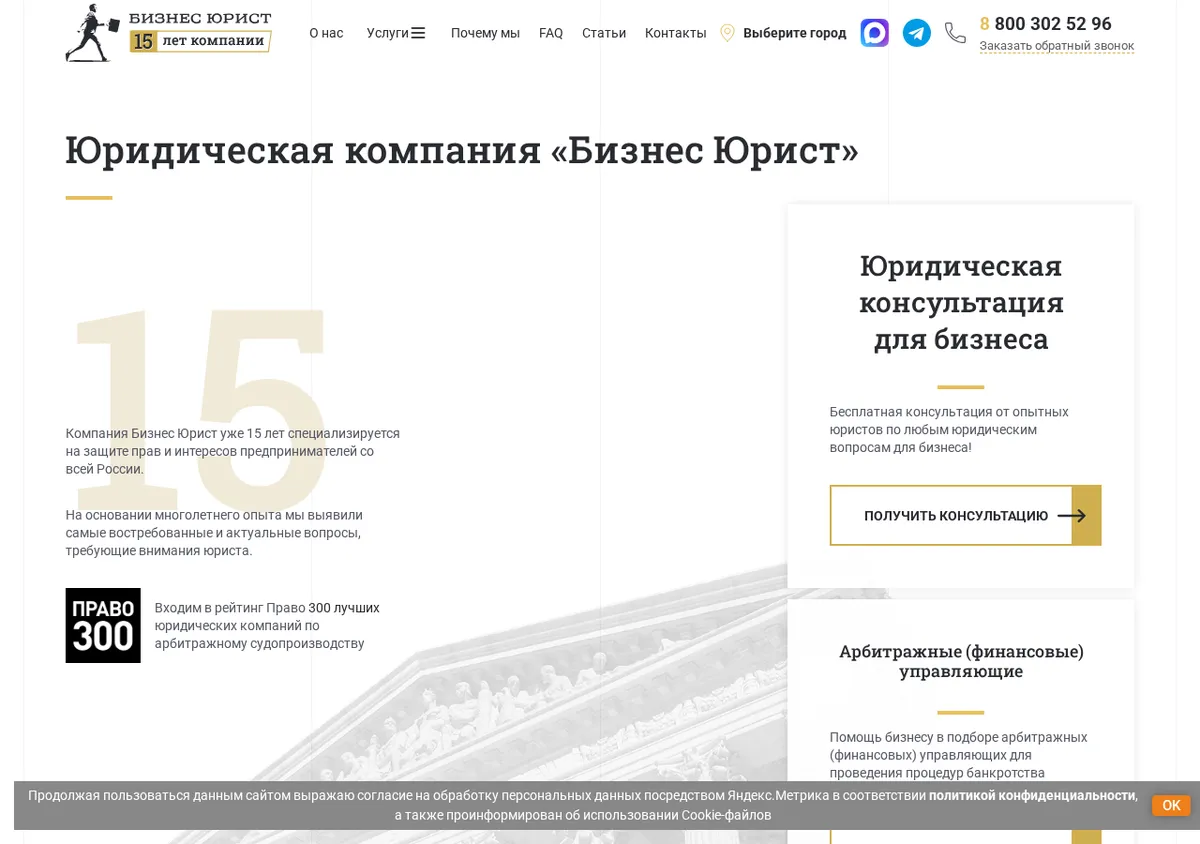Open the Telegram messenger icon

(916, 33)
